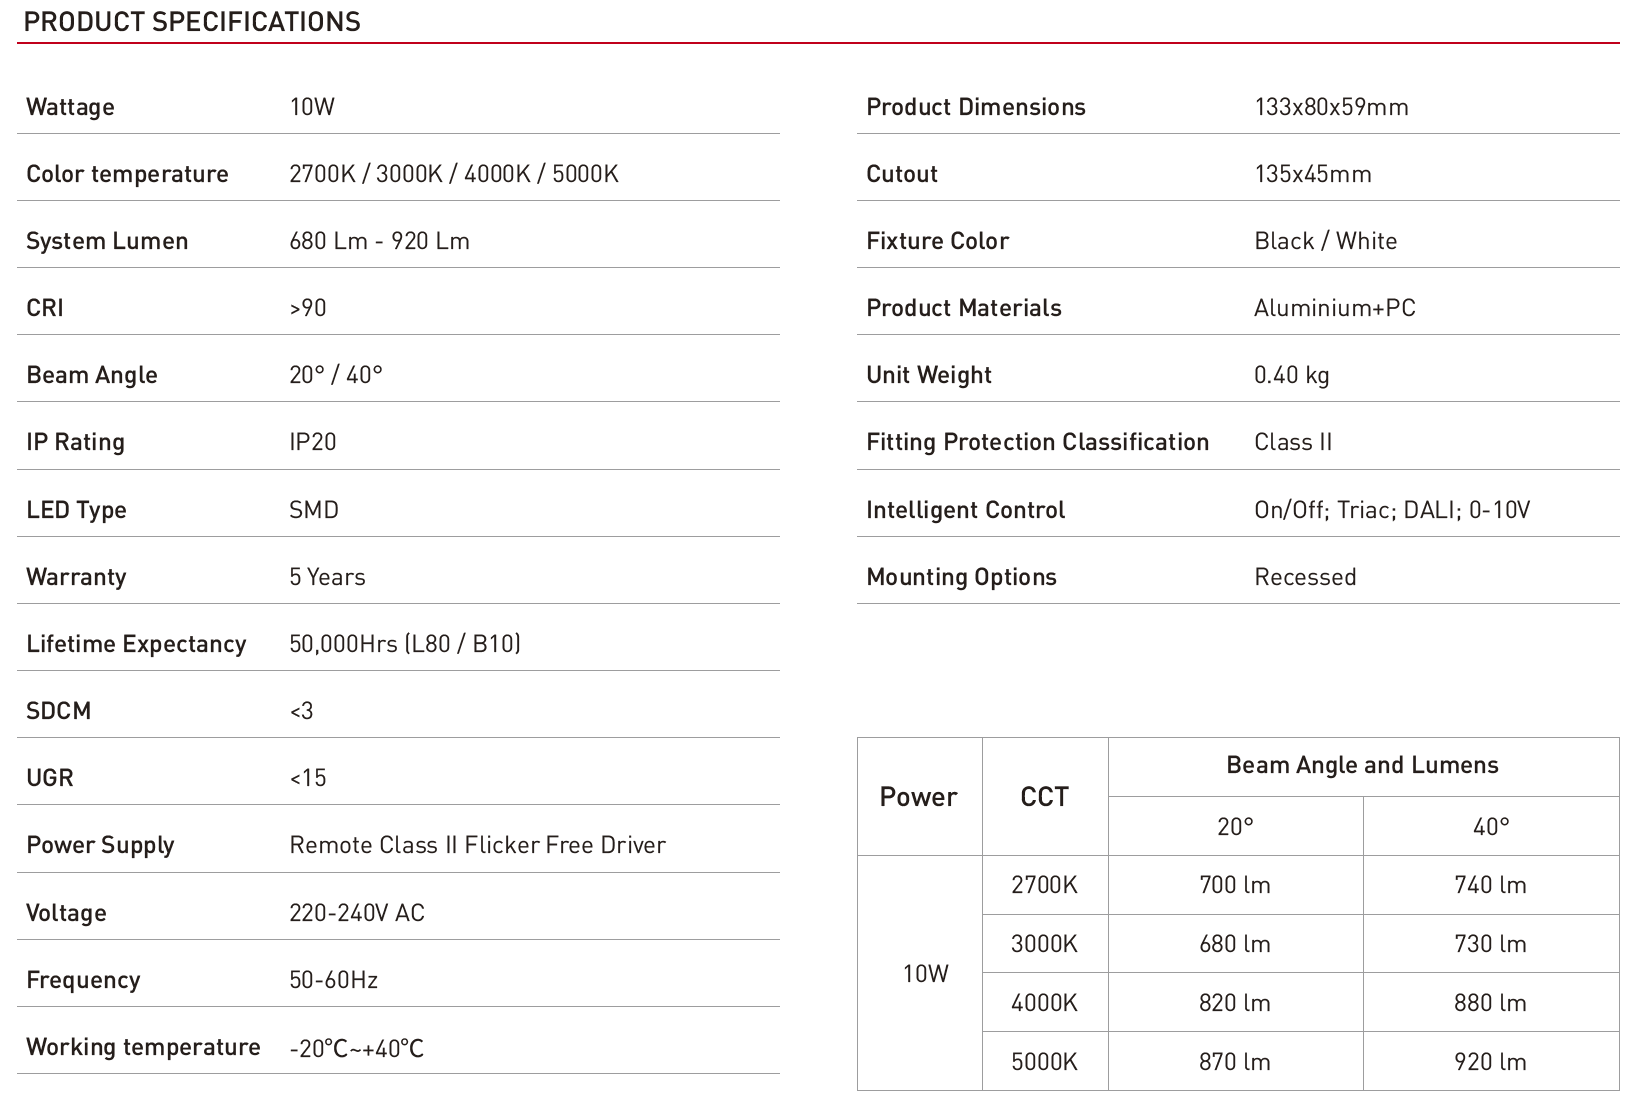Click the UGR label
The height and width of the screenshot is (1107, 1647).
(x=50, y=778)
